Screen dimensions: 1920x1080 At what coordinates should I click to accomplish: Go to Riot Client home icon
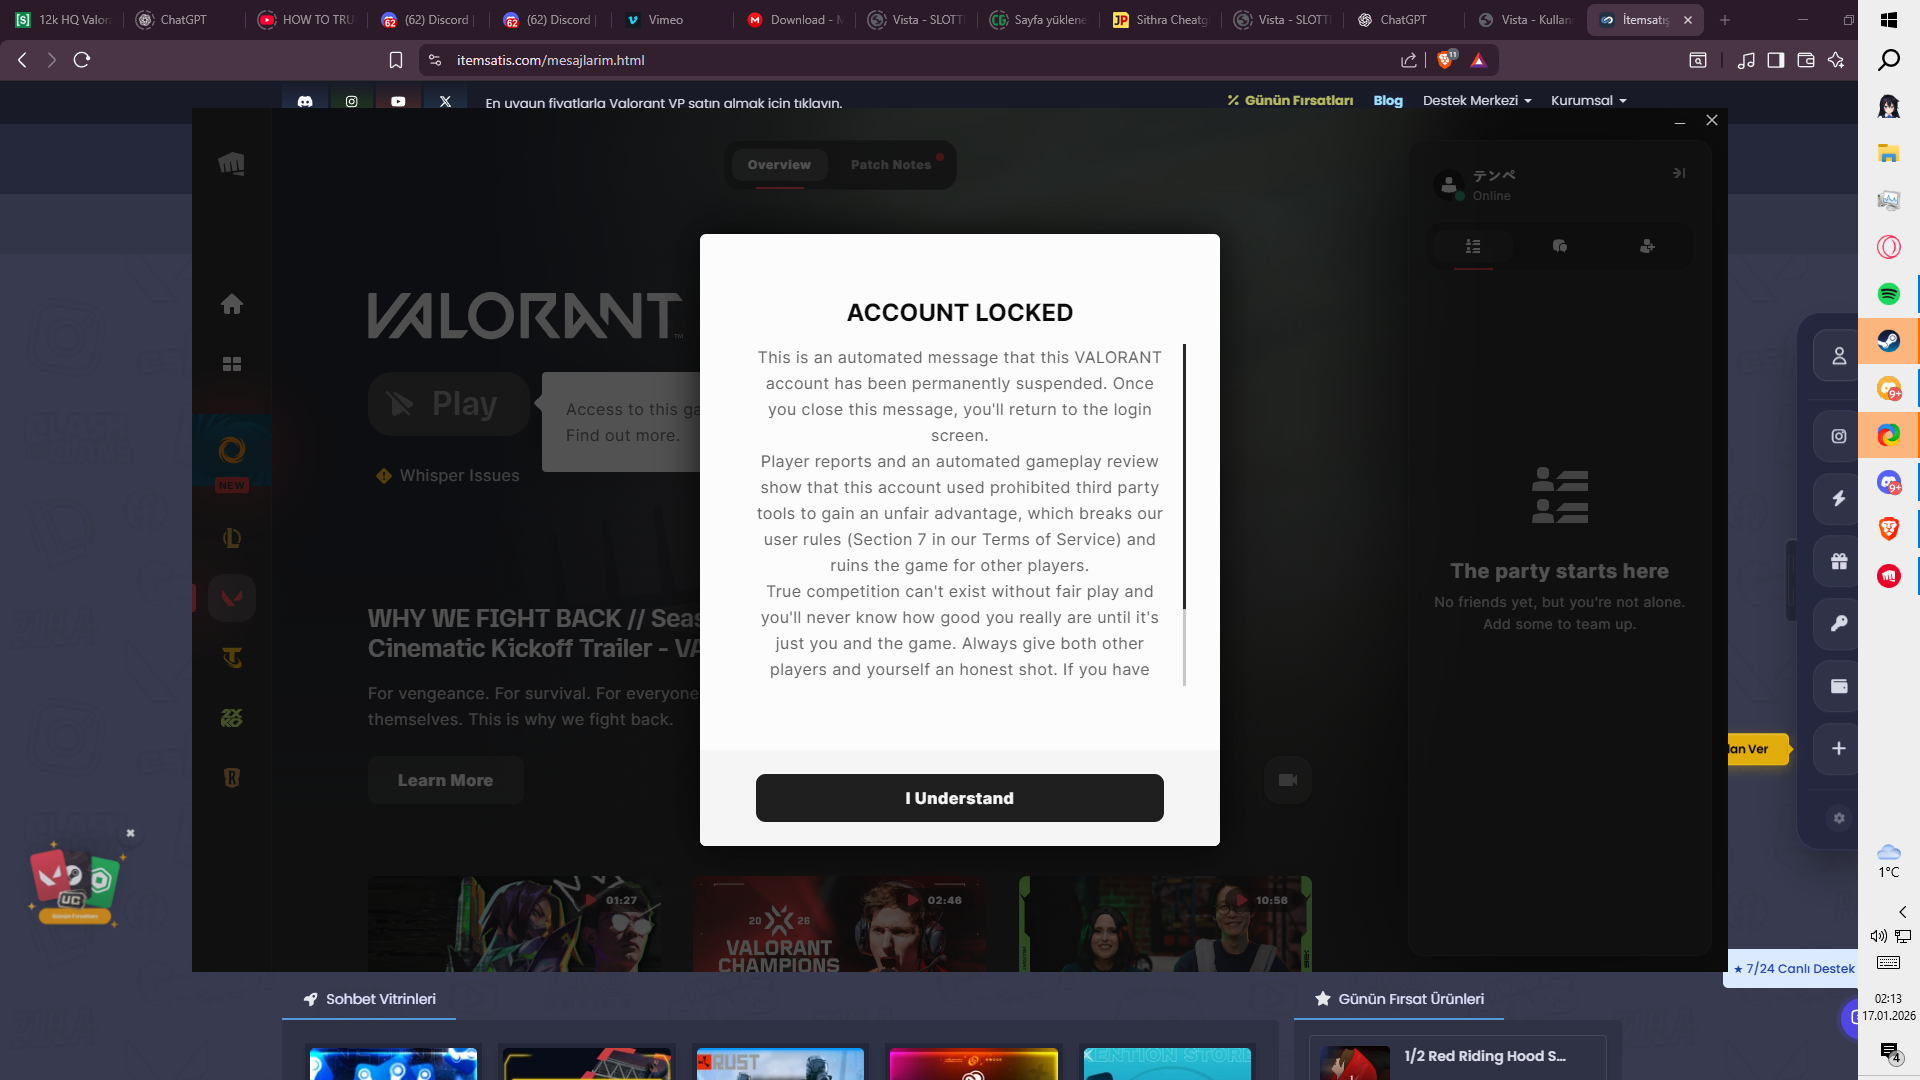pos(232,304)
